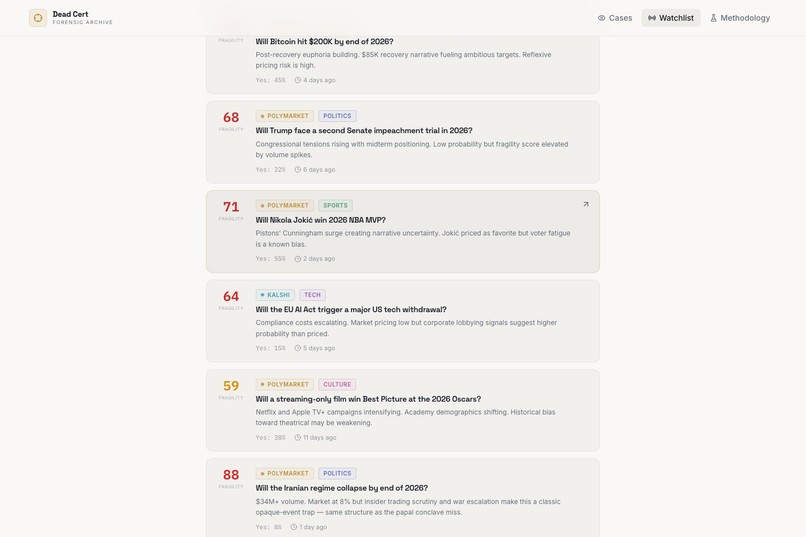Click fragility score 64
The width and height of the screenshot is (806, 537).
click(x=231, y=297)
